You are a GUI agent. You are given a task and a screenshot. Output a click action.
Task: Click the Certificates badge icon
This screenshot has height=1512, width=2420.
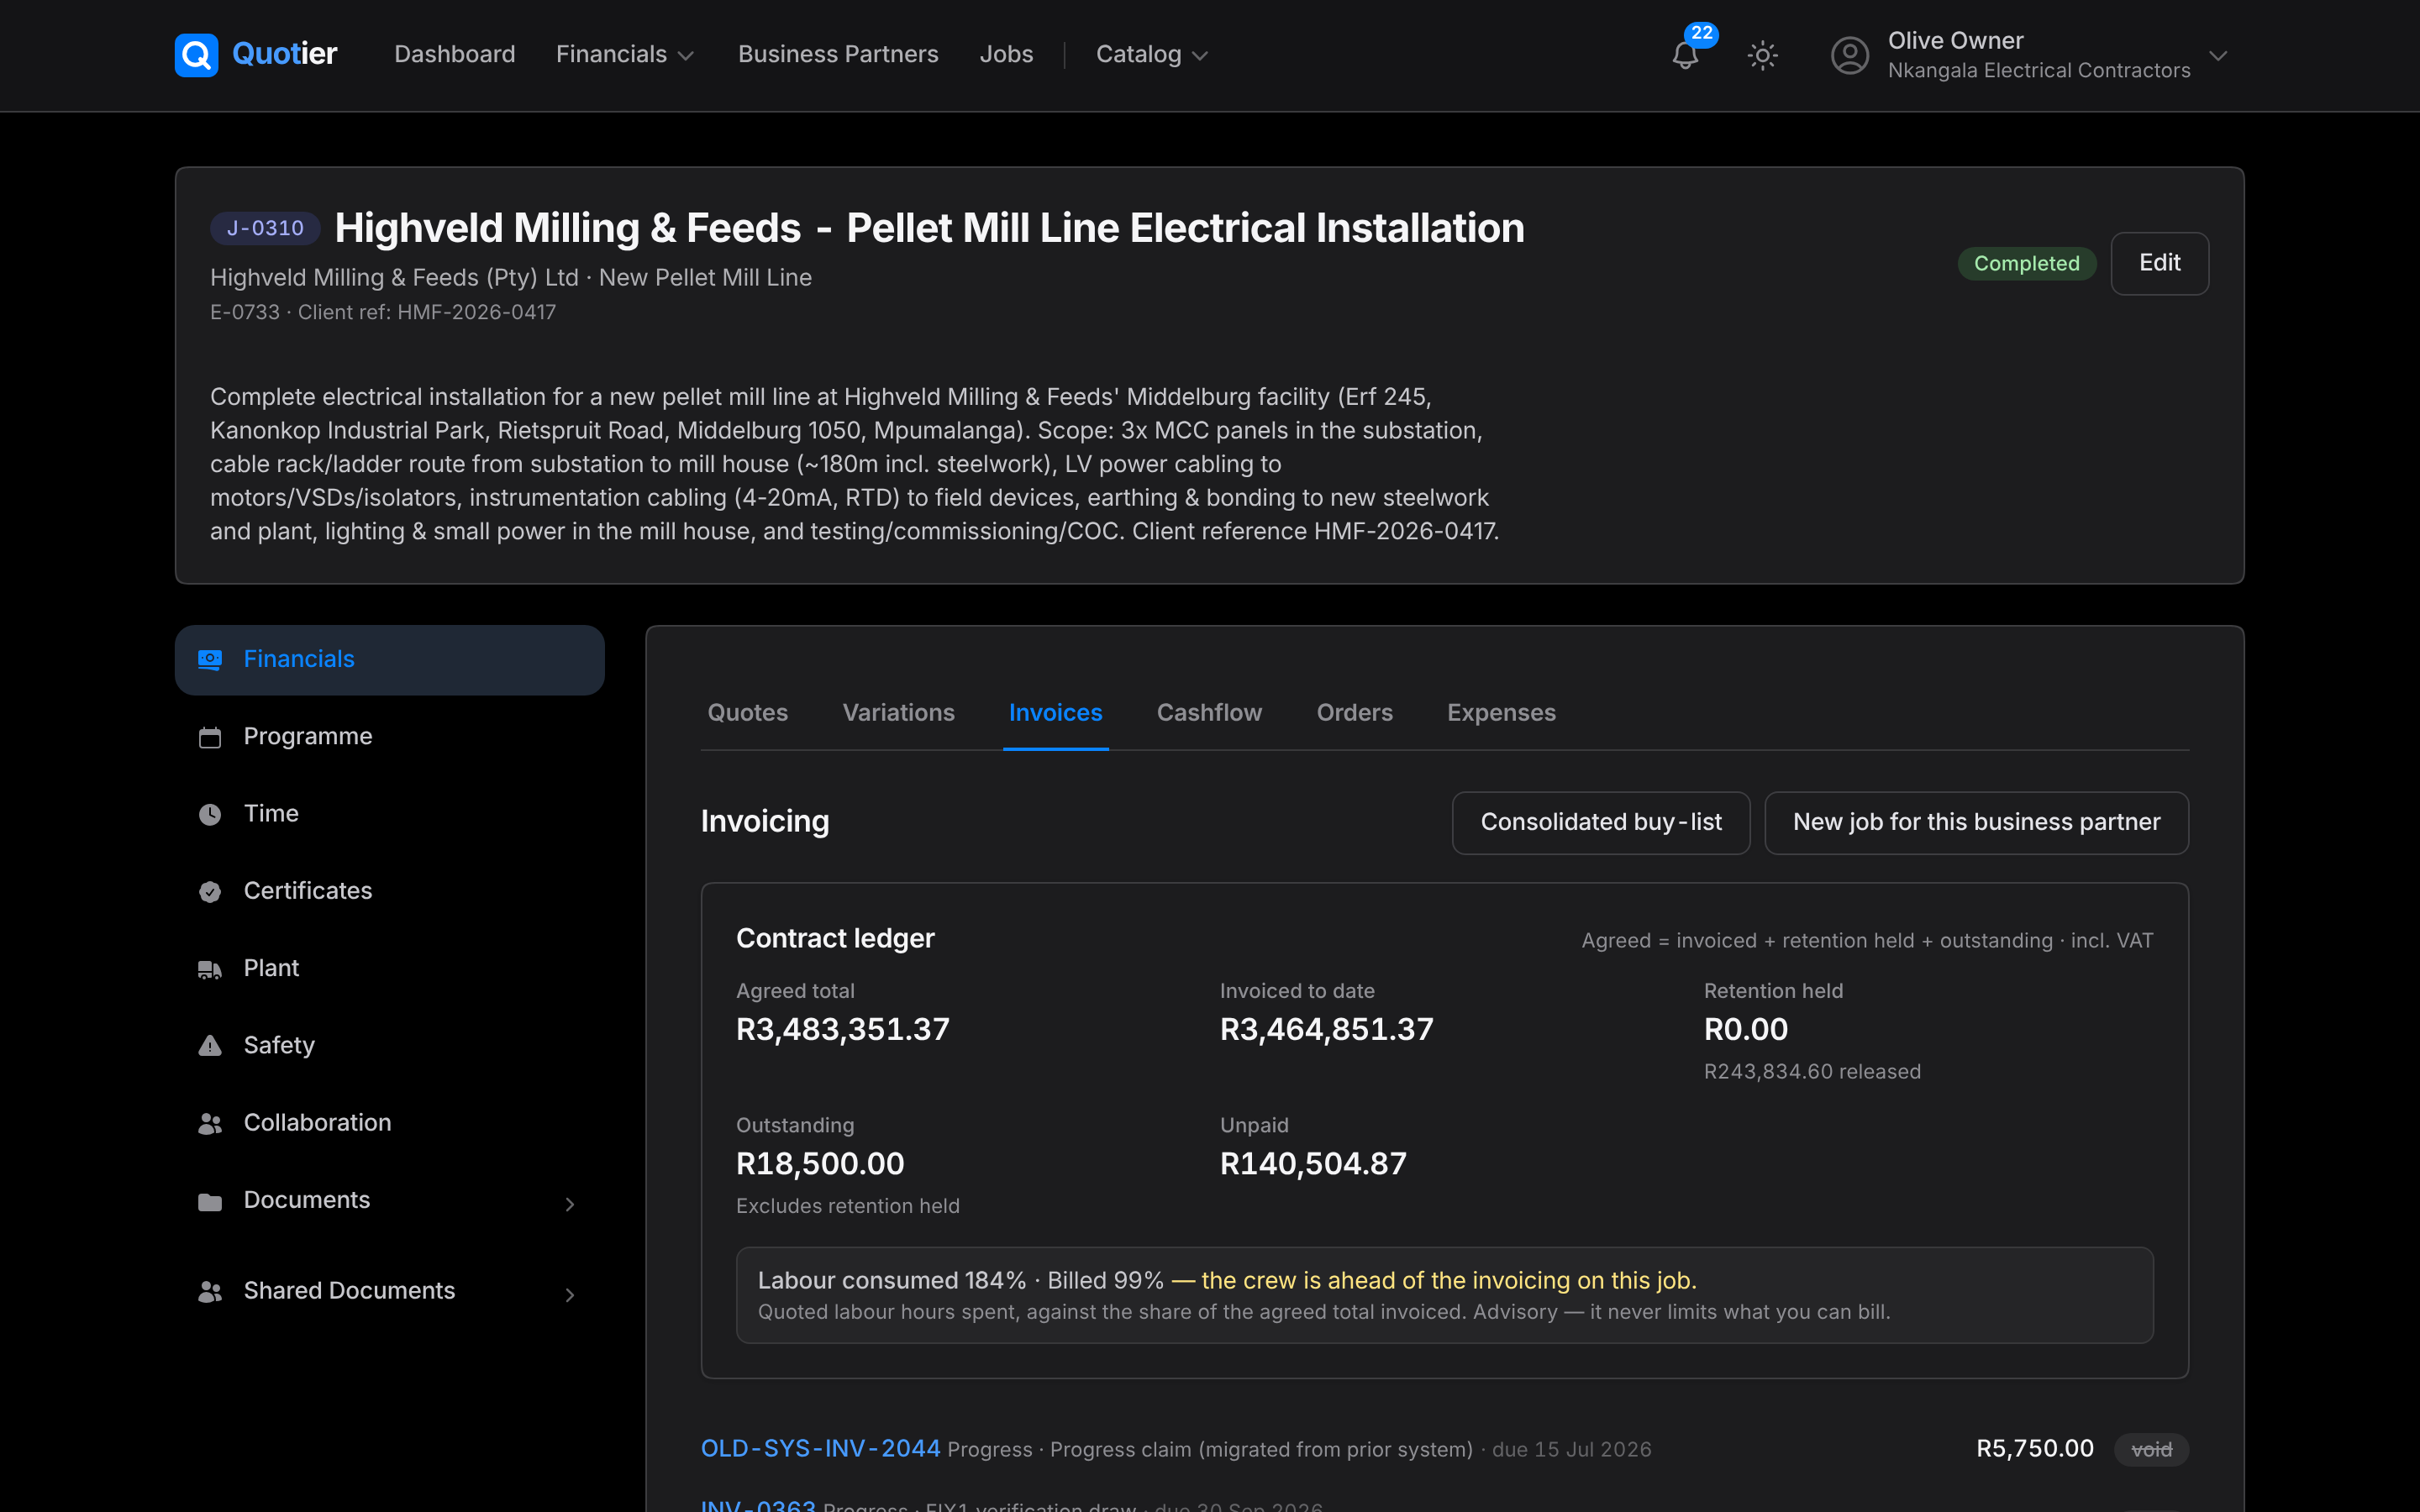(x=210, y=891)
